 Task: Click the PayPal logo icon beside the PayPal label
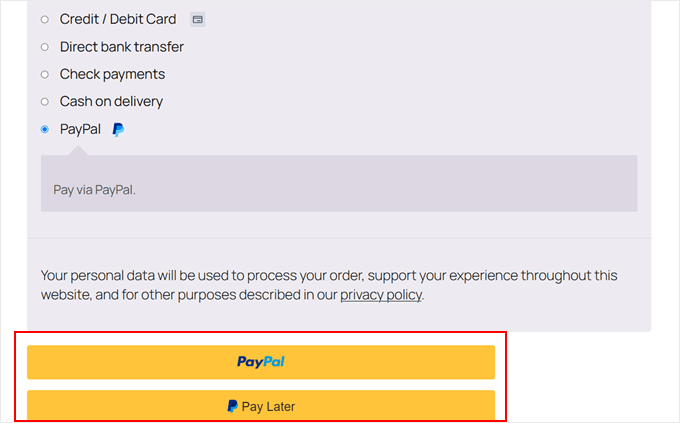point(118,129)
